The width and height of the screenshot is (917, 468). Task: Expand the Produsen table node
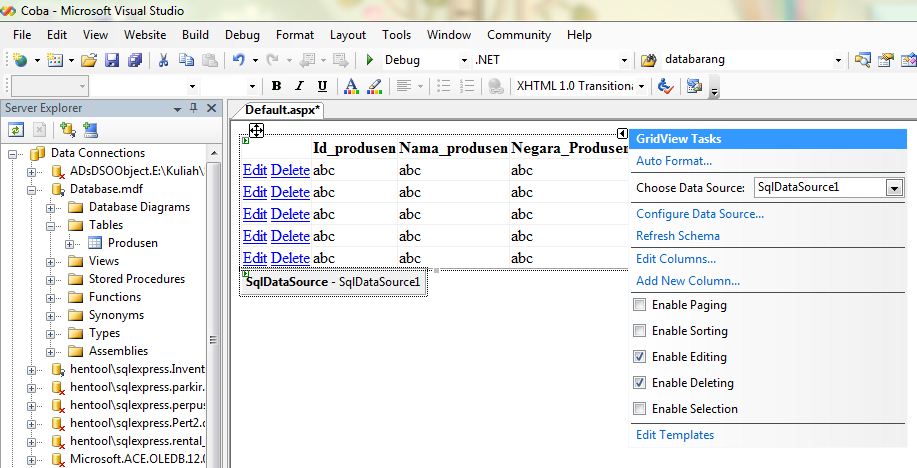pos(69,244)
